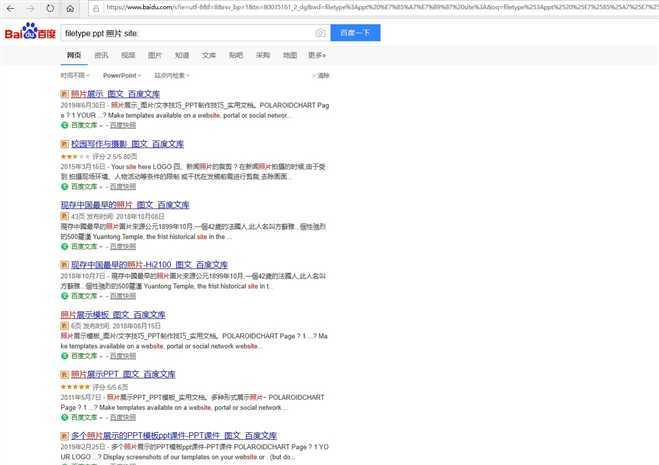Open result 现存中国最早的照片_图文_百度文库
The image size is (659, 465).
(x=125, y=205)
